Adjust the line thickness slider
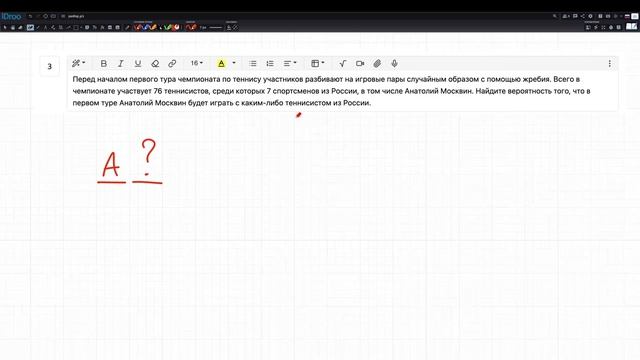Viewport: 640px width, 360px height. pyautogui.click(x=216, y=27)
